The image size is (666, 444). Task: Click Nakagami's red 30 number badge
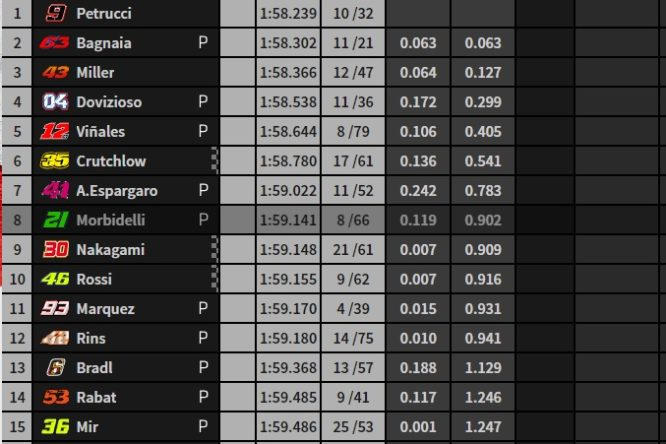coord(56,249)
